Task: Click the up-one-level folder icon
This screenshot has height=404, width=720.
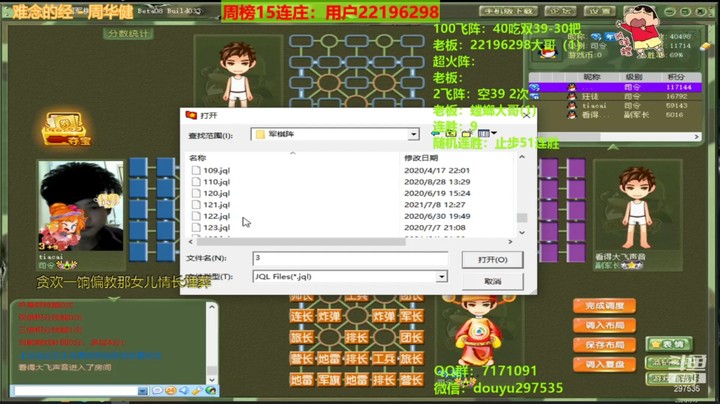Action: pyautogui.click(x=451, y=134)
